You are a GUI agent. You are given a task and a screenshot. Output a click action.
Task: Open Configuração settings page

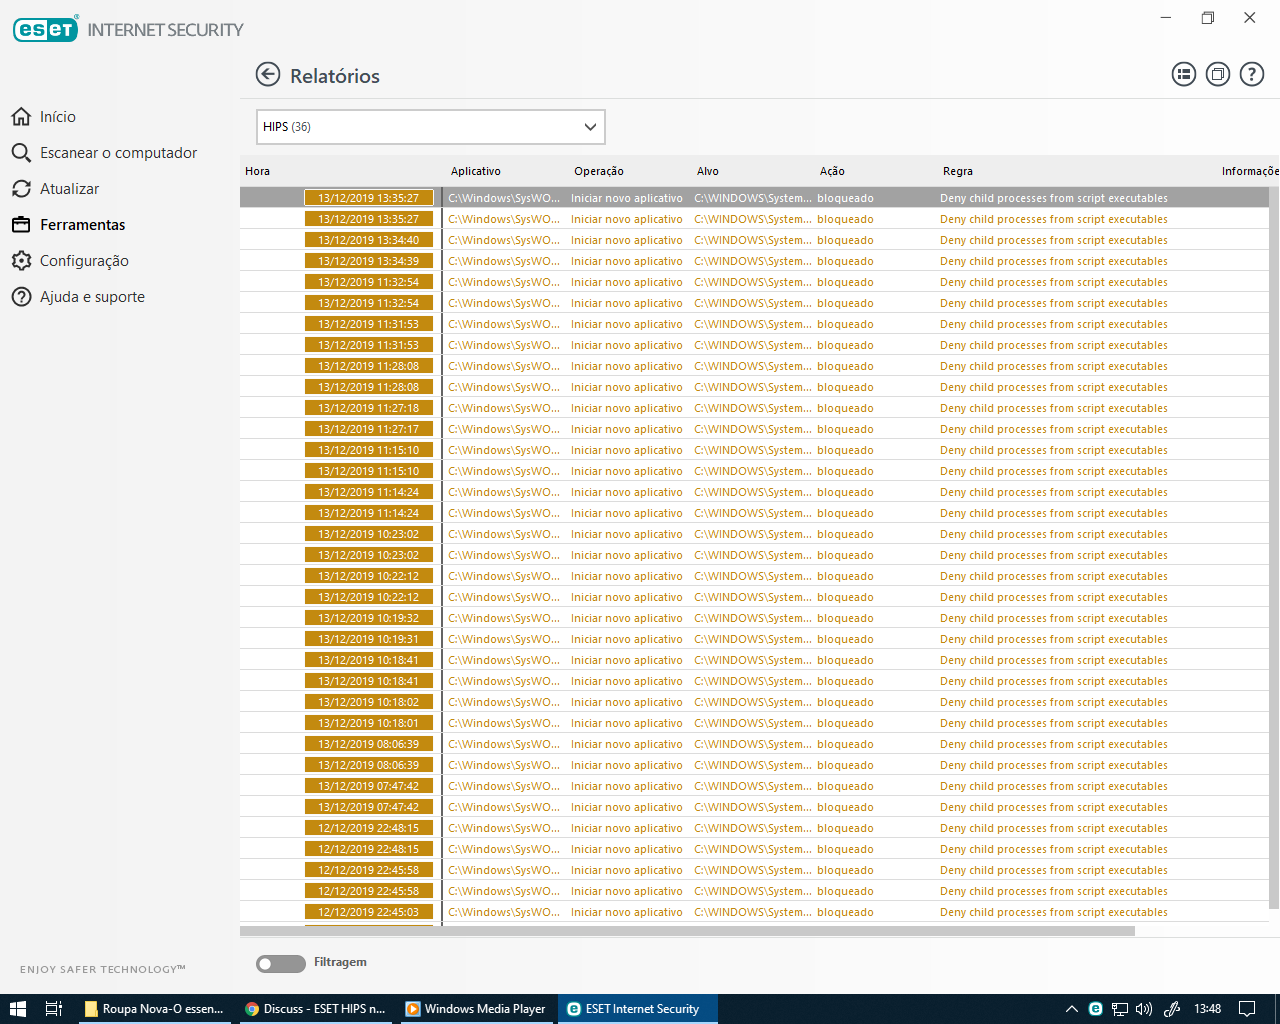(84, 261)
